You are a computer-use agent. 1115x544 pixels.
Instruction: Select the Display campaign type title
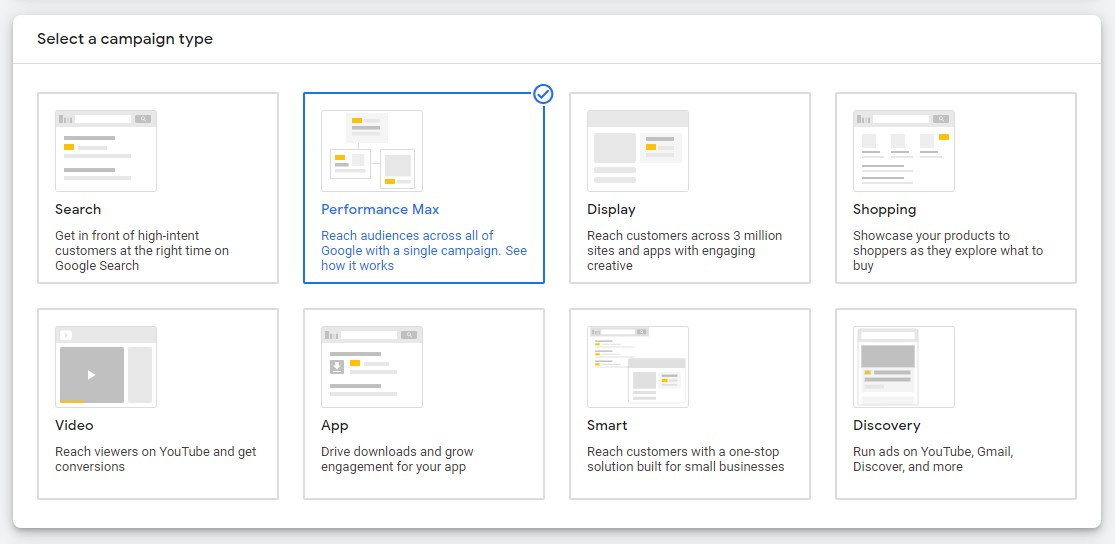612,210
